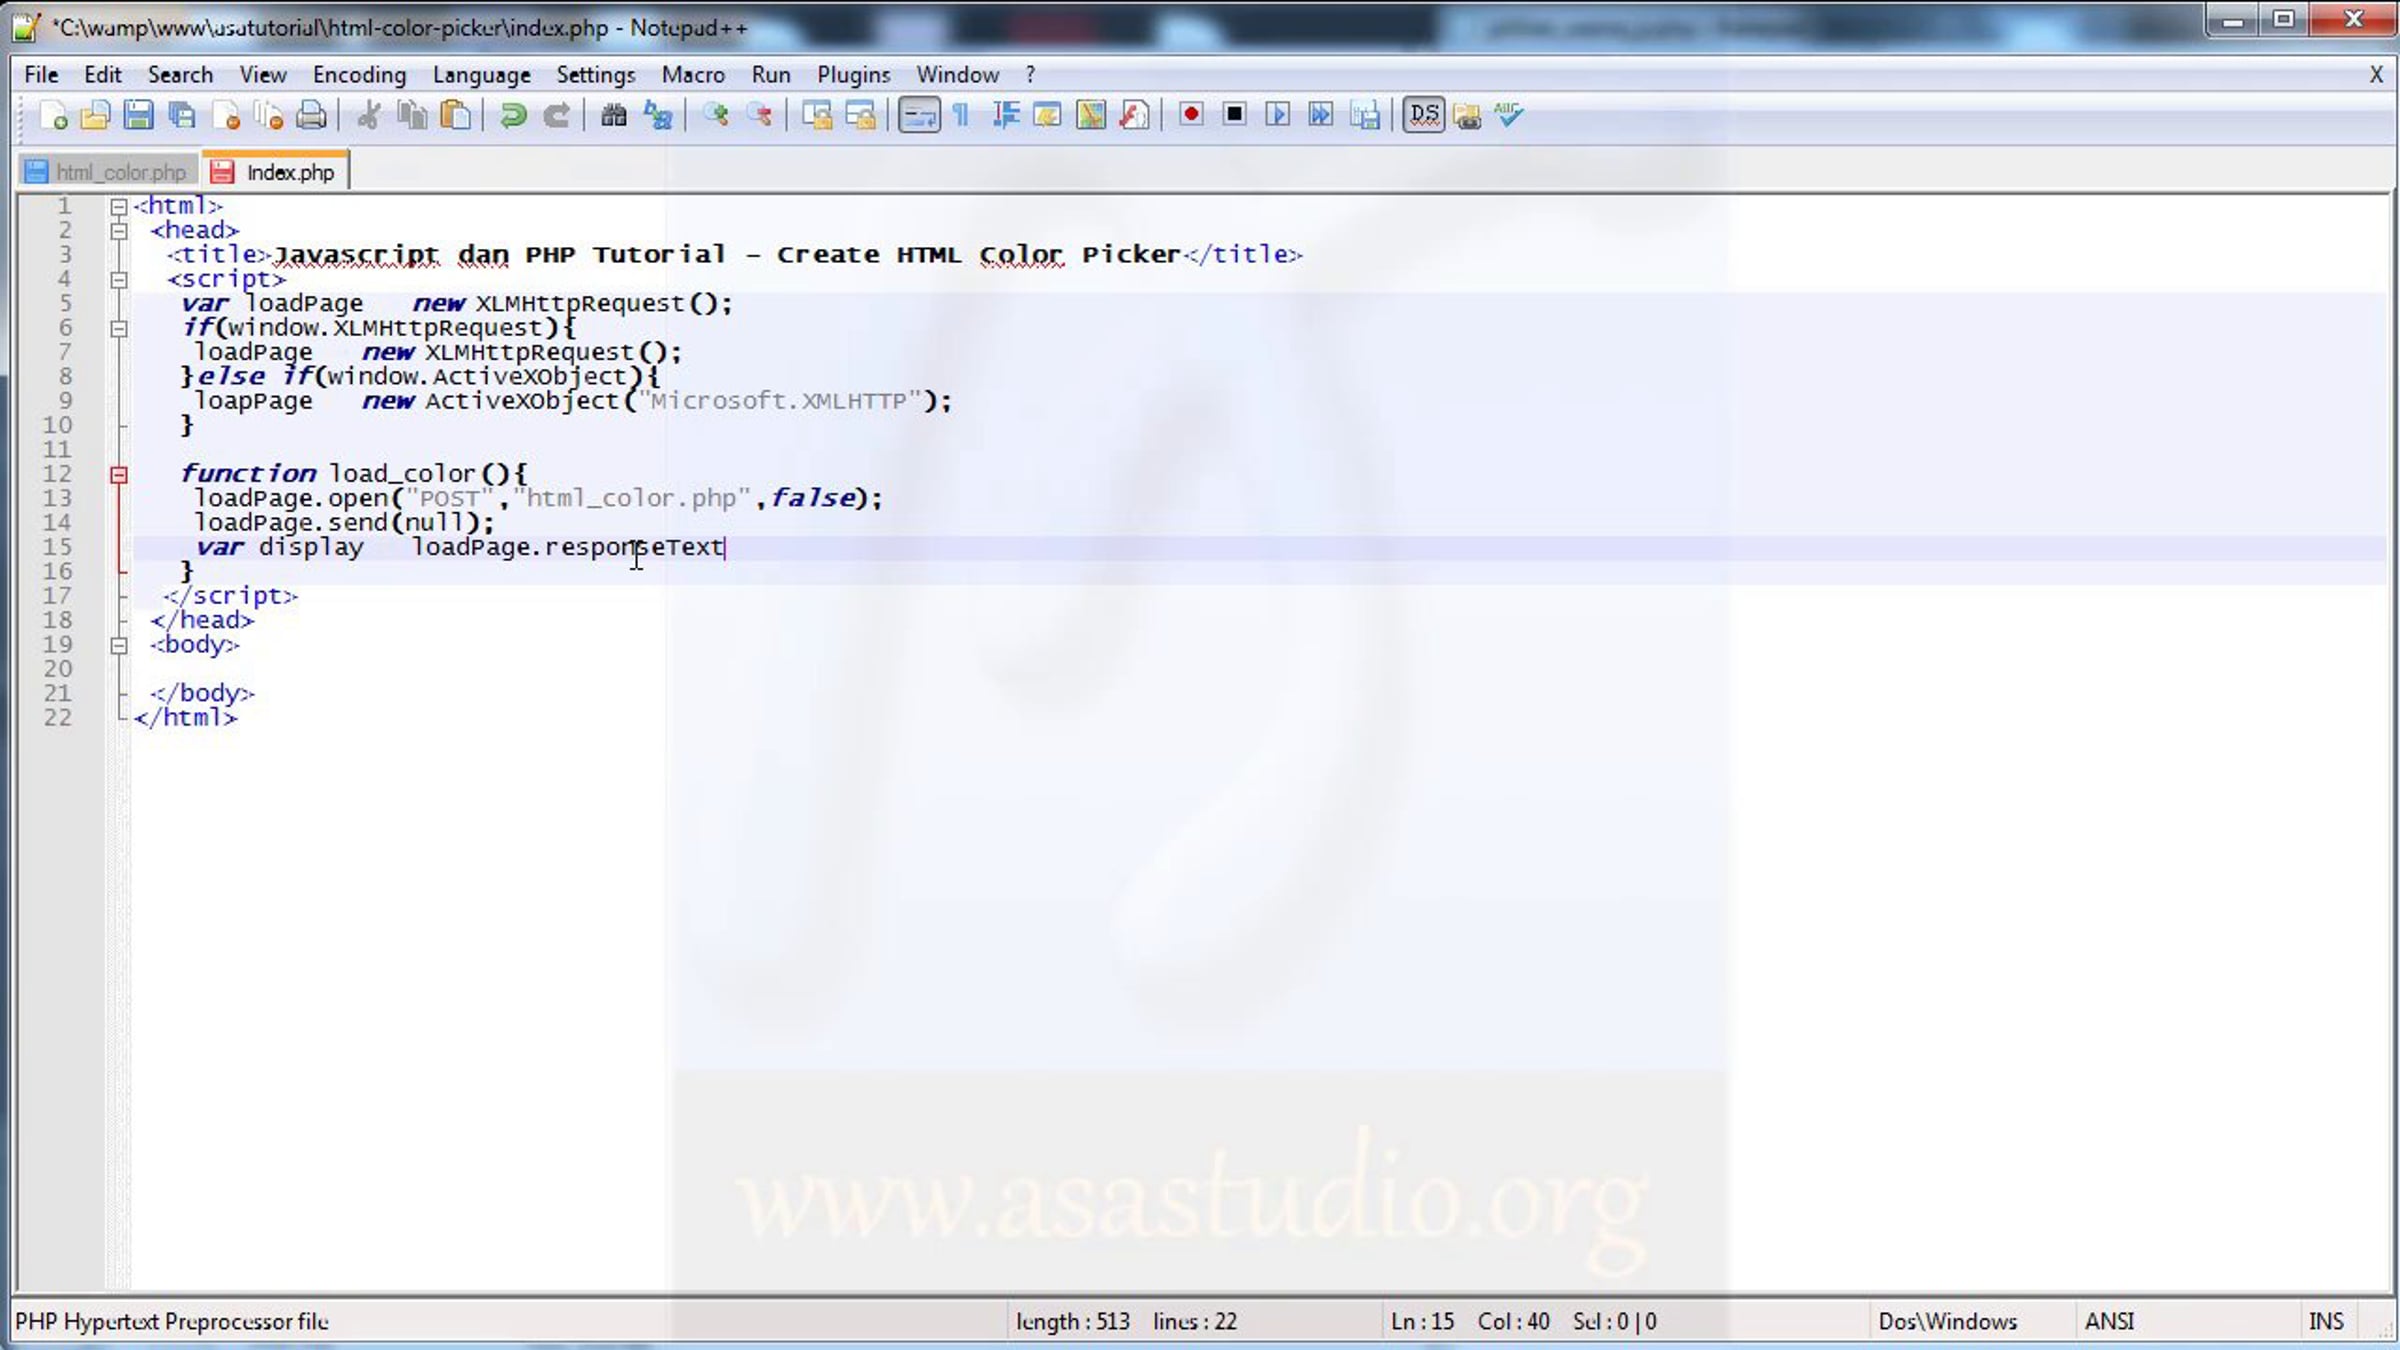Click the Save file icon
This screenshot has width=2400, height=1350.
pos(139,116)
